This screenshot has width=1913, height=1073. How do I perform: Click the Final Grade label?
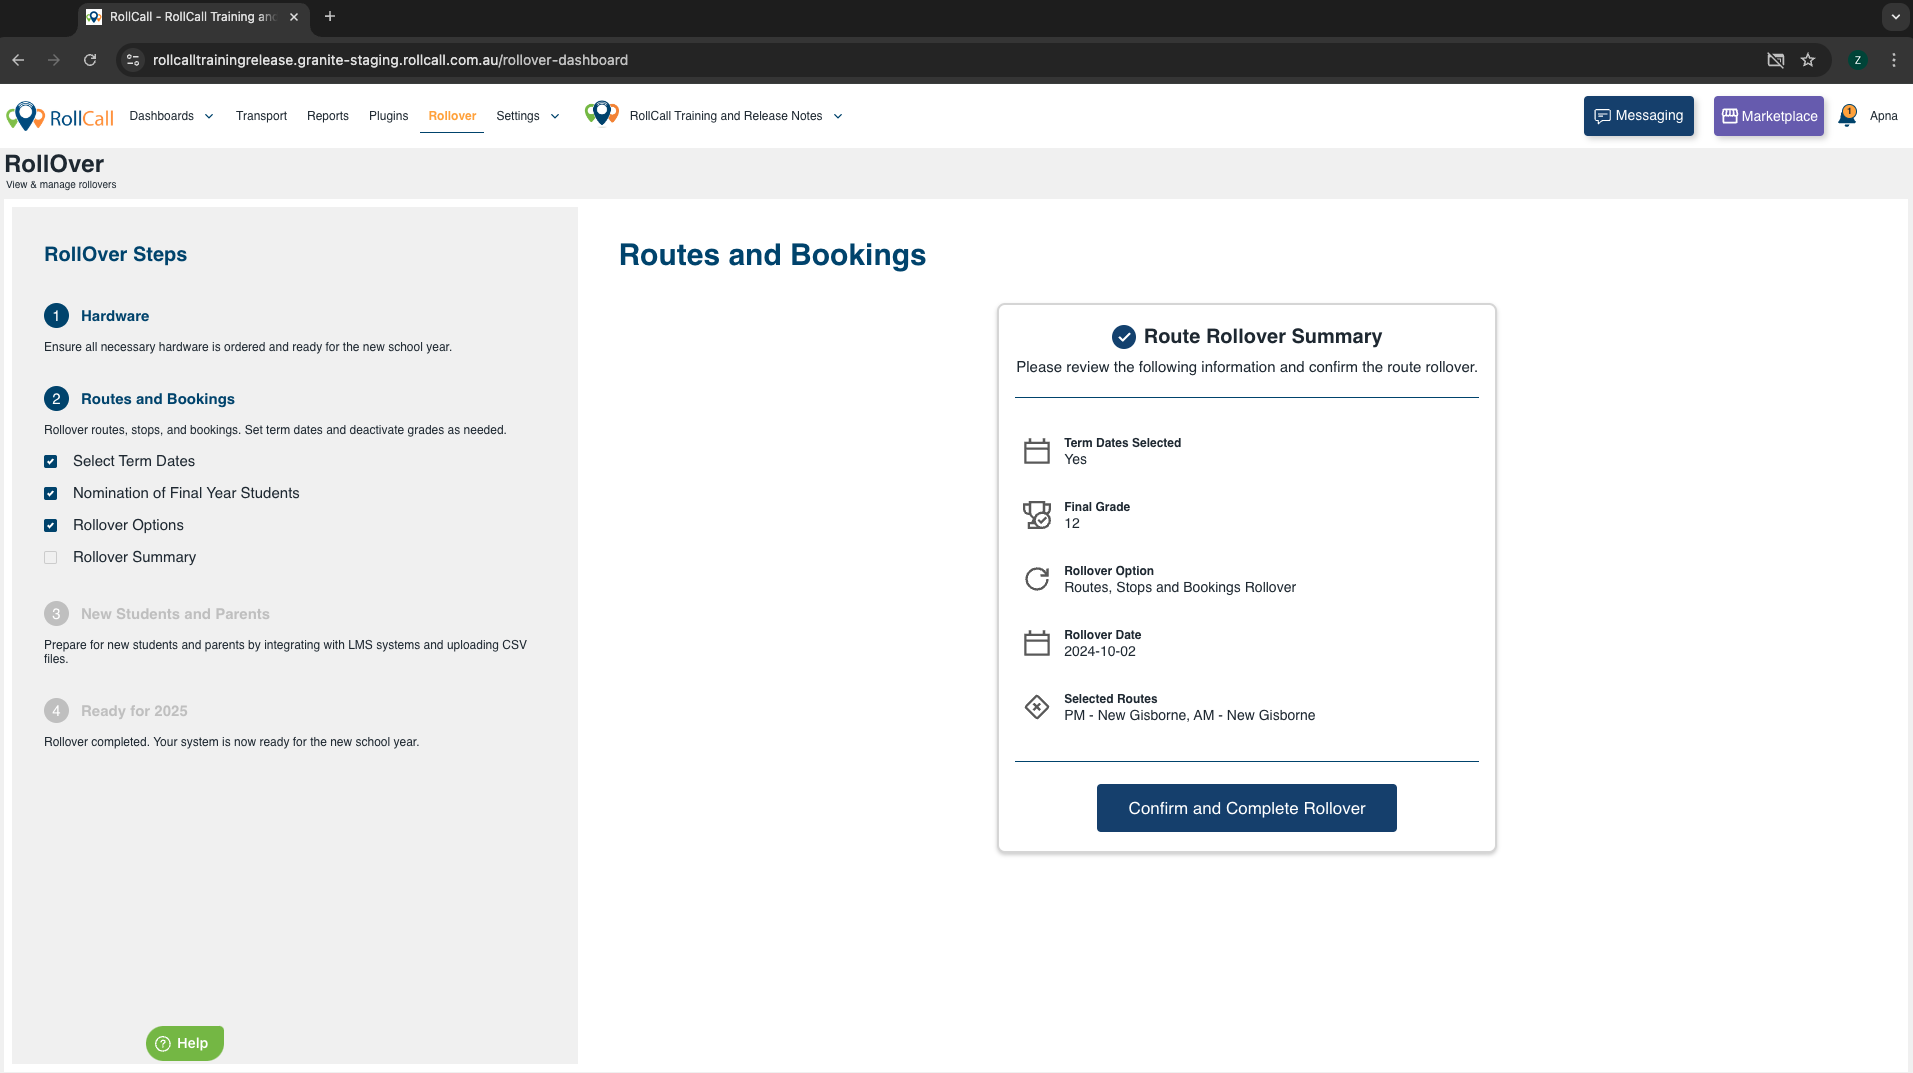point(1097,507)
